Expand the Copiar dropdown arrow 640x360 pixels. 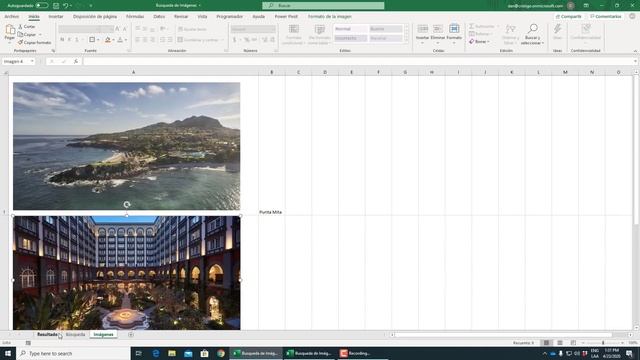pos(40,35)
